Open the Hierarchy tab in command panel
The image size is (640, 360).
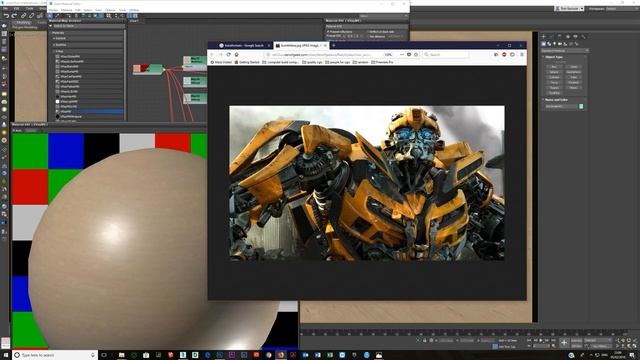coord(560,37)
